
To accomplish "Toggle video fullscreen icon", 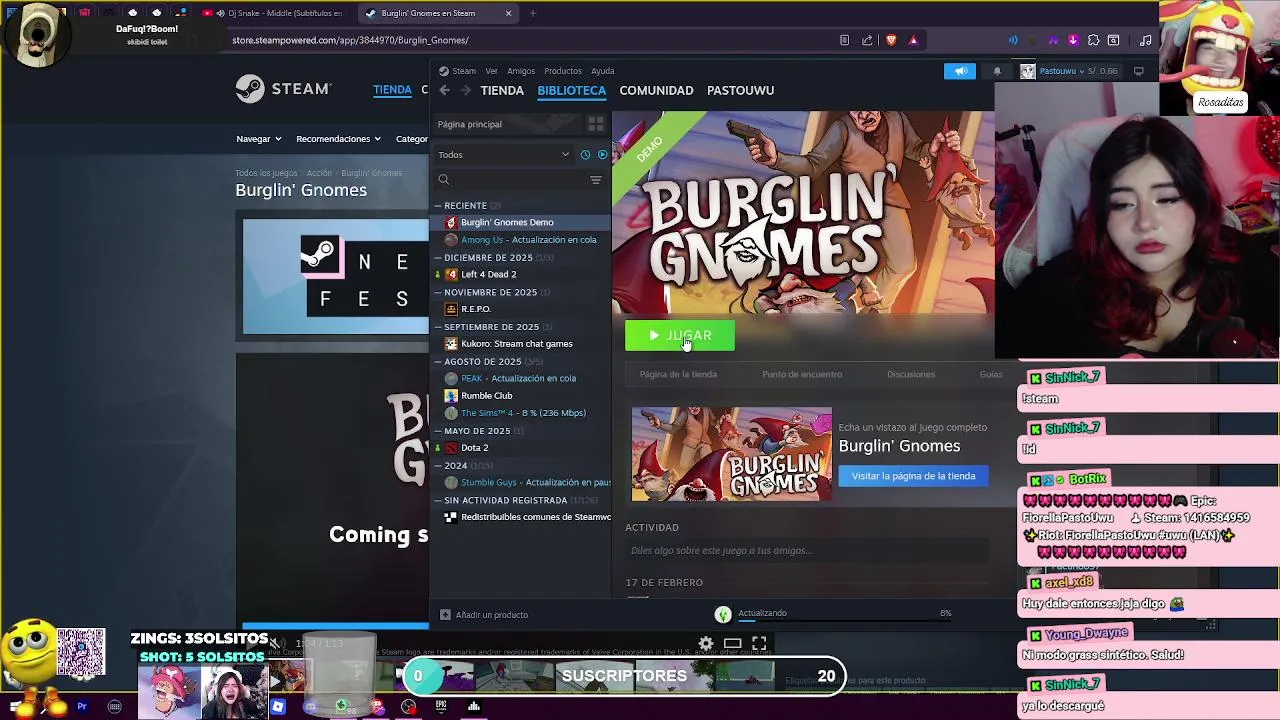I will click(759, 644).
